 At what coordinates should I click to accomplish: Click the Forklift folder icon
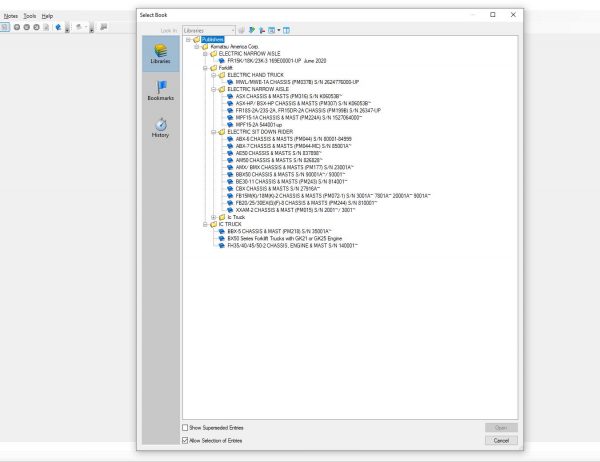(x=214, y=68)
